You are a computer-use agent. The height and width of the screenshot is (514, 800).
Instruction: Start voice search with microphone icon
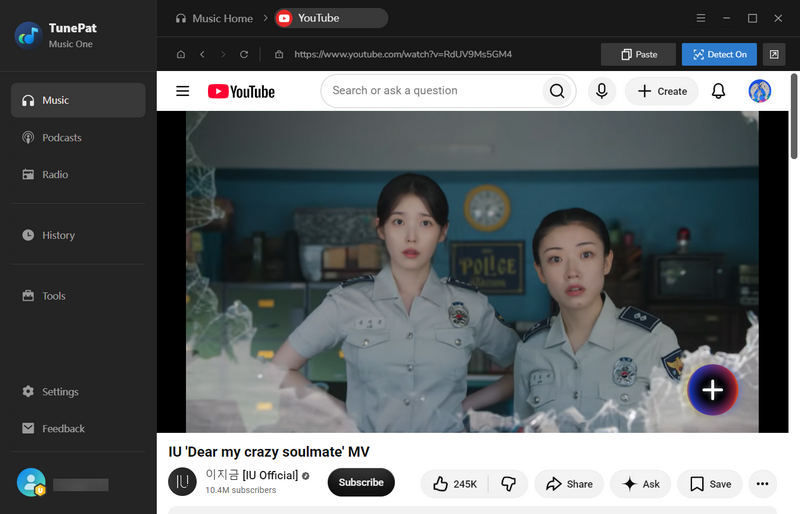pos(602,91)
